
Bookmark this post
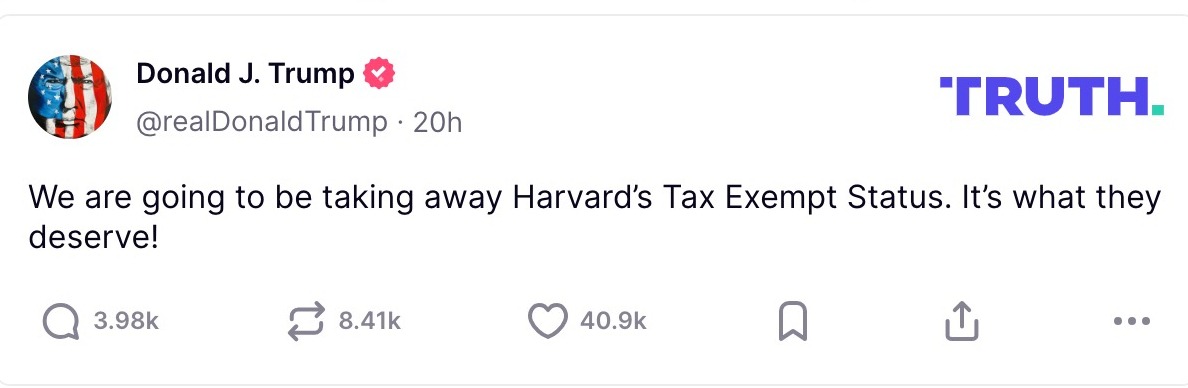click(x=793, y=322)
